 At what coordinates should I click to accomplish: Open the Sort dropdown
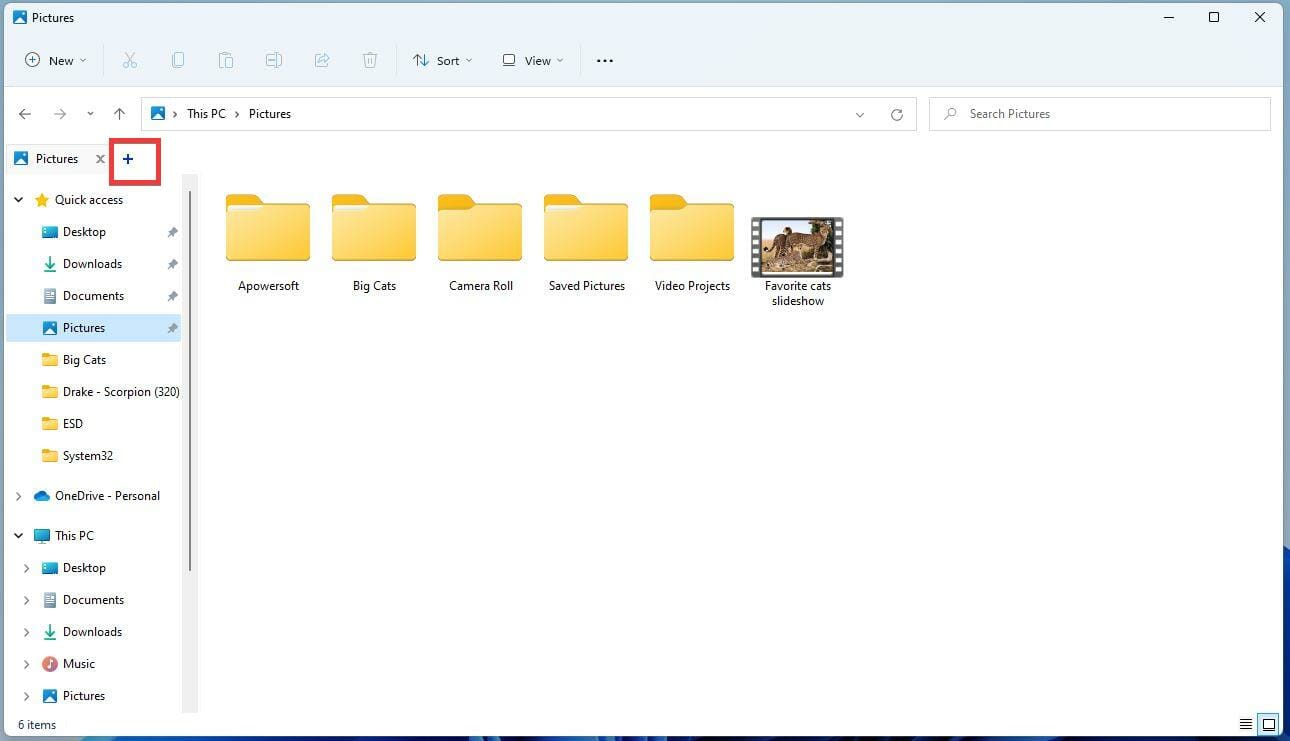(442, 60)
